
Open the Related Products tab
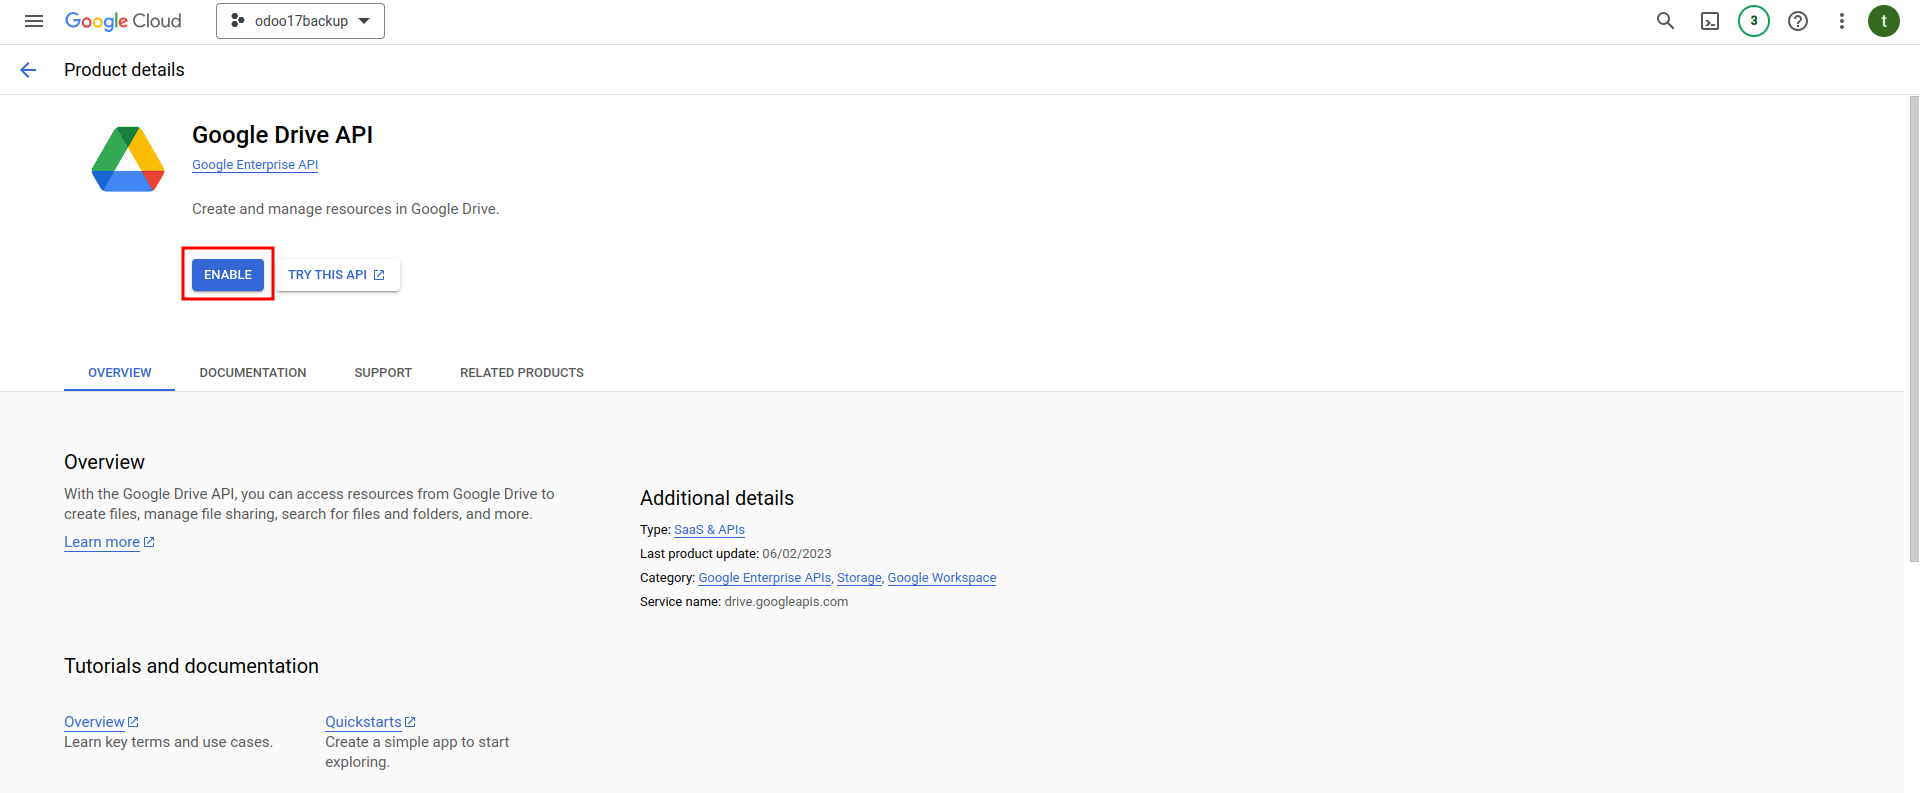tap(521, 373)
